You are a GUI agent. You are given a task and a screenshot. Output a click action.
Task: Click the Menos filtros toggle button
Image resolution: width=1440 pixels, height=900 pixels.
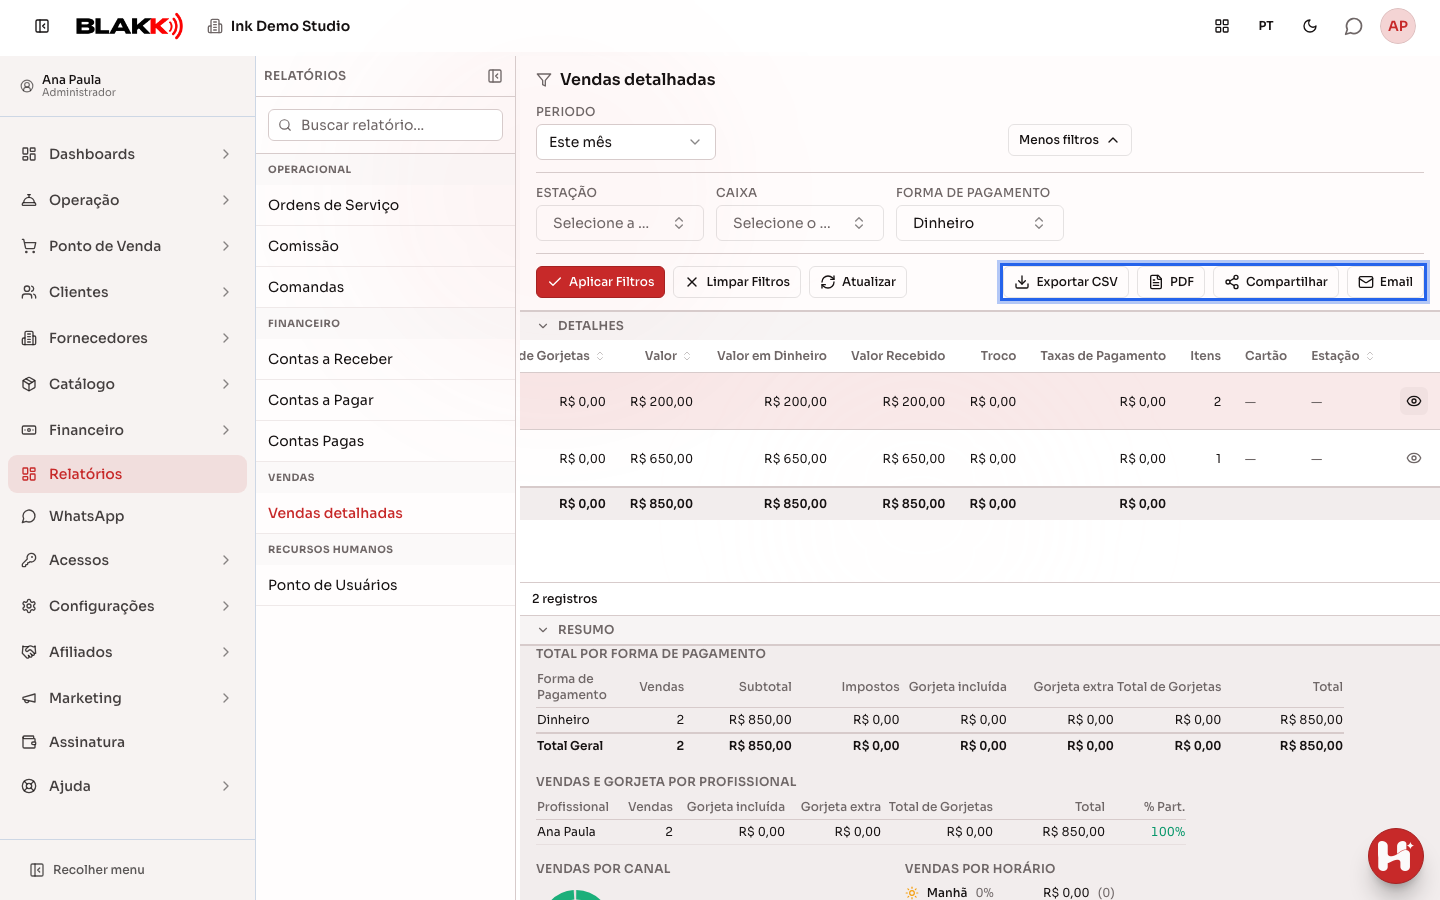pyautogui.click(x=1069, y=140)
